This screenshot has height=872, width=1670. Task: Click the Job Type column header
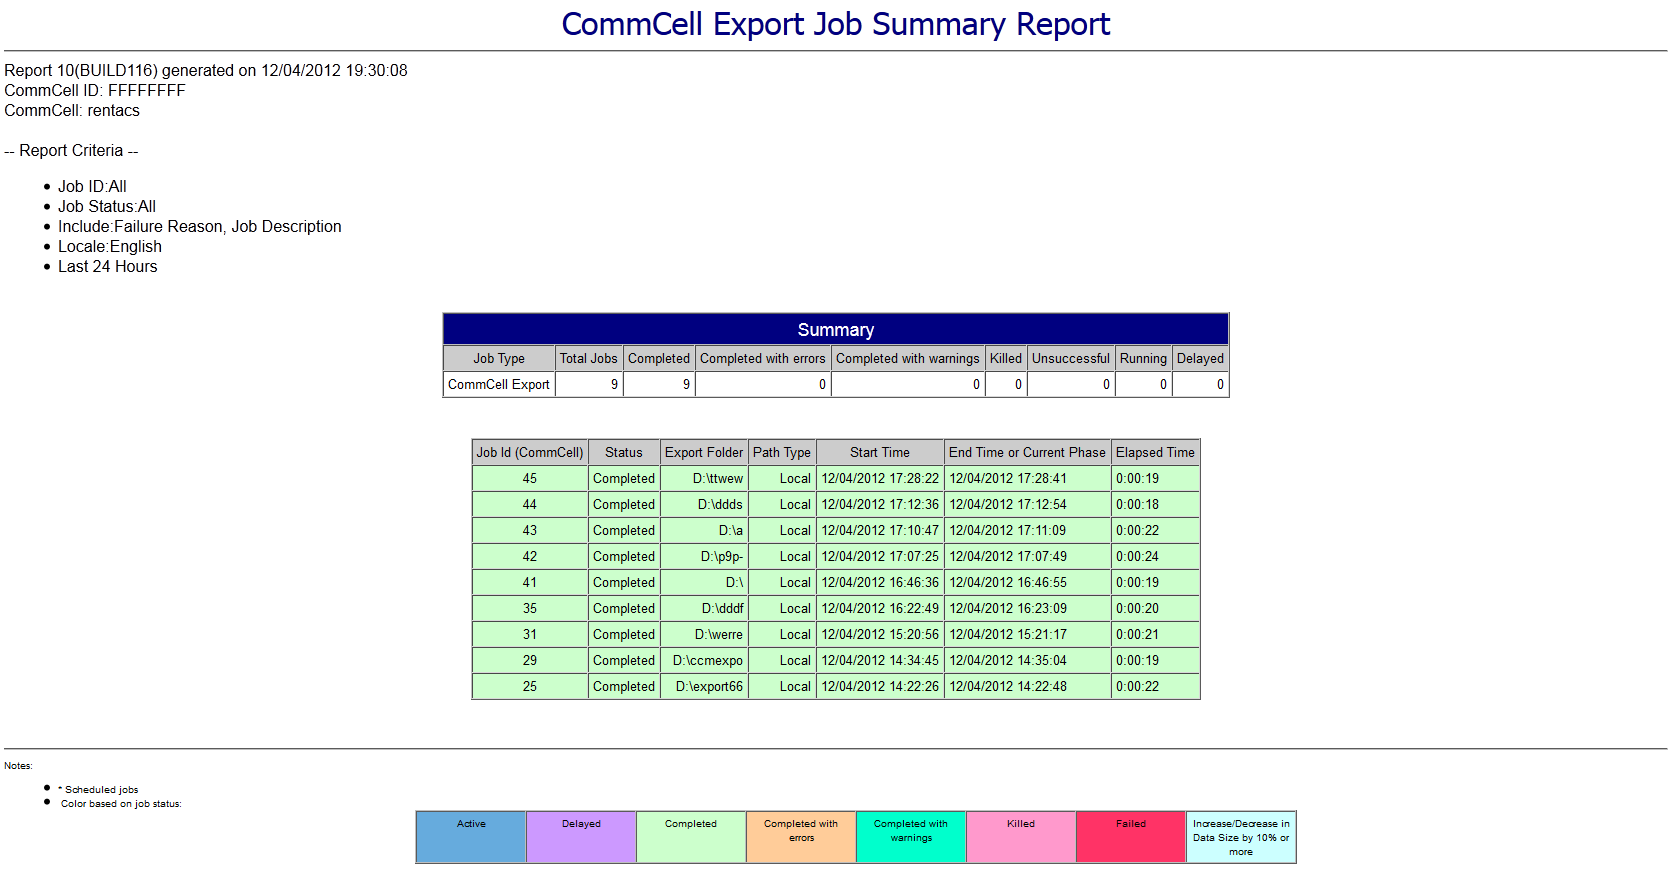(x=499, y=358)
